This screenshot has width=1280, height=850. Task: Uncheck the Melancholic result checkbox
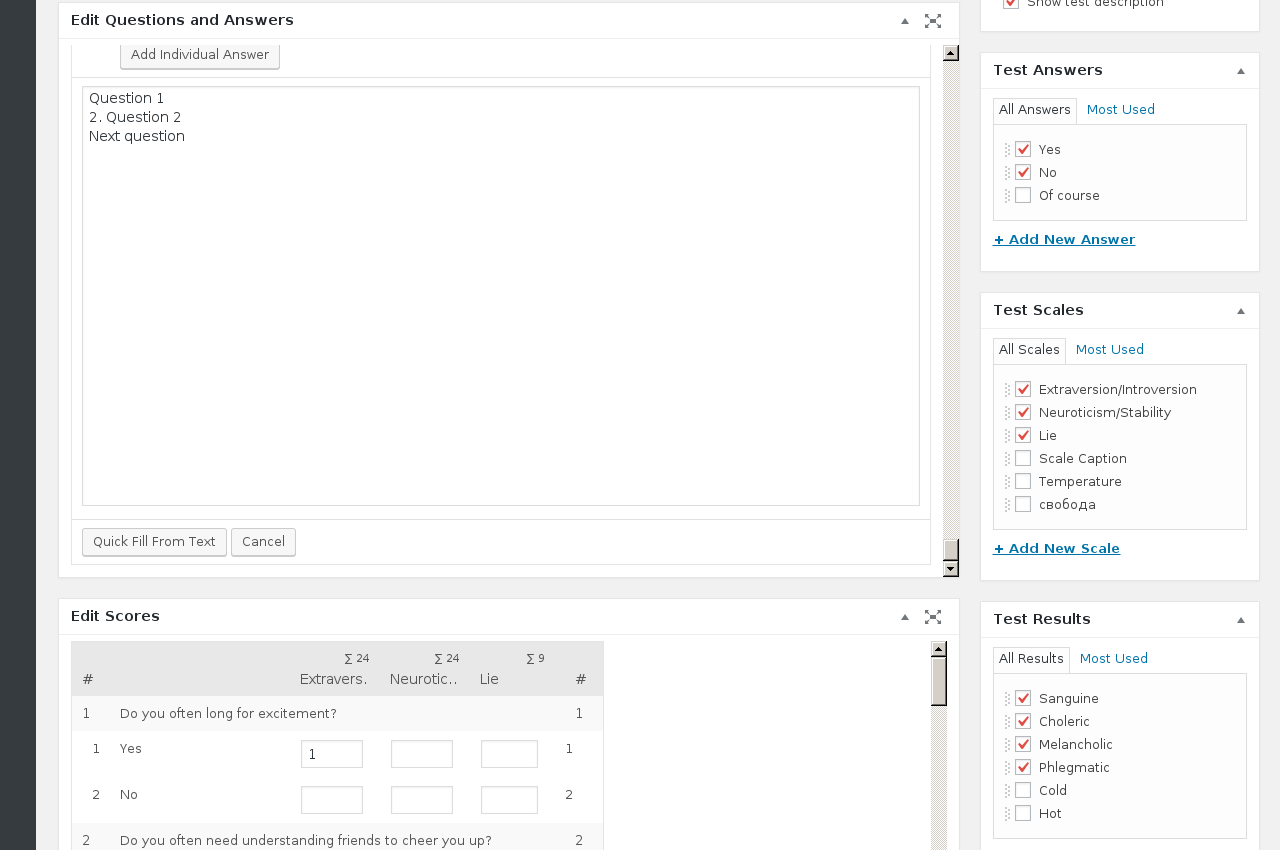click(x=1023, y=744)
